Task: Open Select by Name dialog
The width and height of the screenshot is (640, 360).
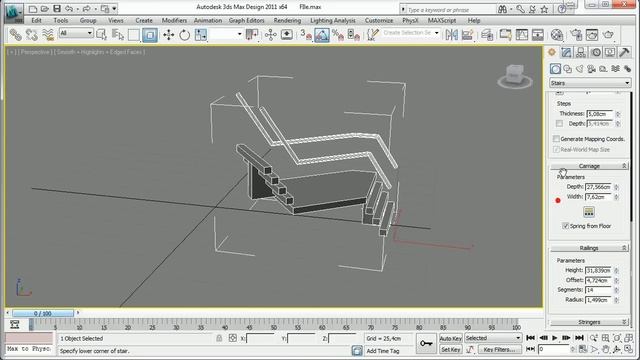Action: (118, 35)
